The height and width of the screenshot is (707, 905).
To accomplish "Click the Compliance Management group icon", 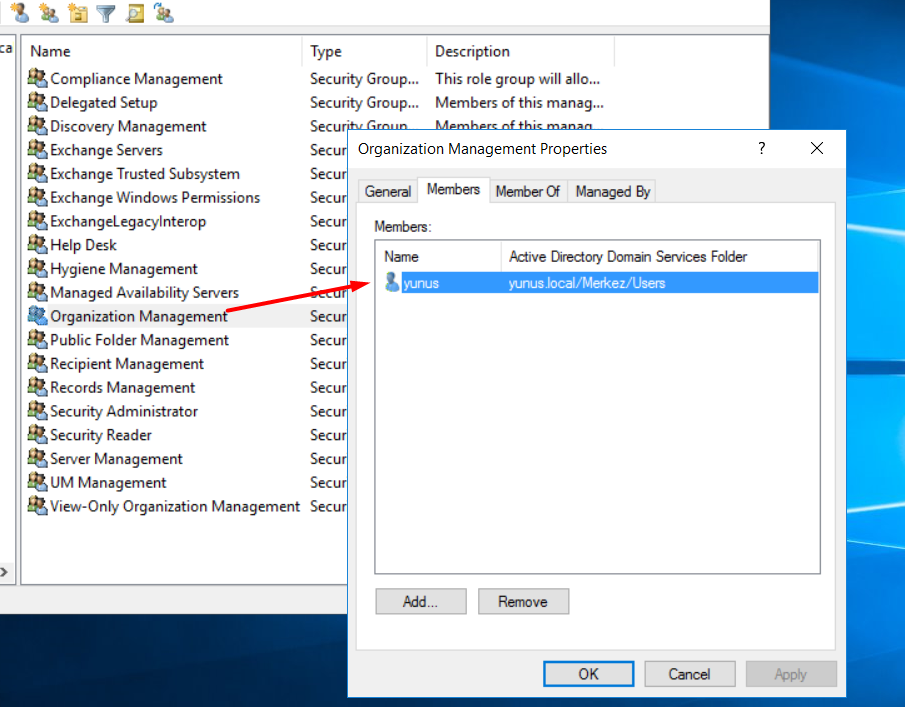I will [x=38, y=78].
